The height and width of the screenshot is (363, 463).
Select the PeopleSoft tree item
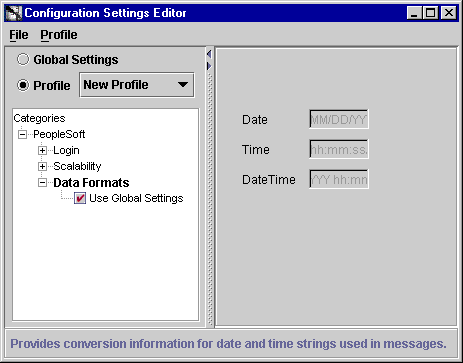[x=59, y=134]
